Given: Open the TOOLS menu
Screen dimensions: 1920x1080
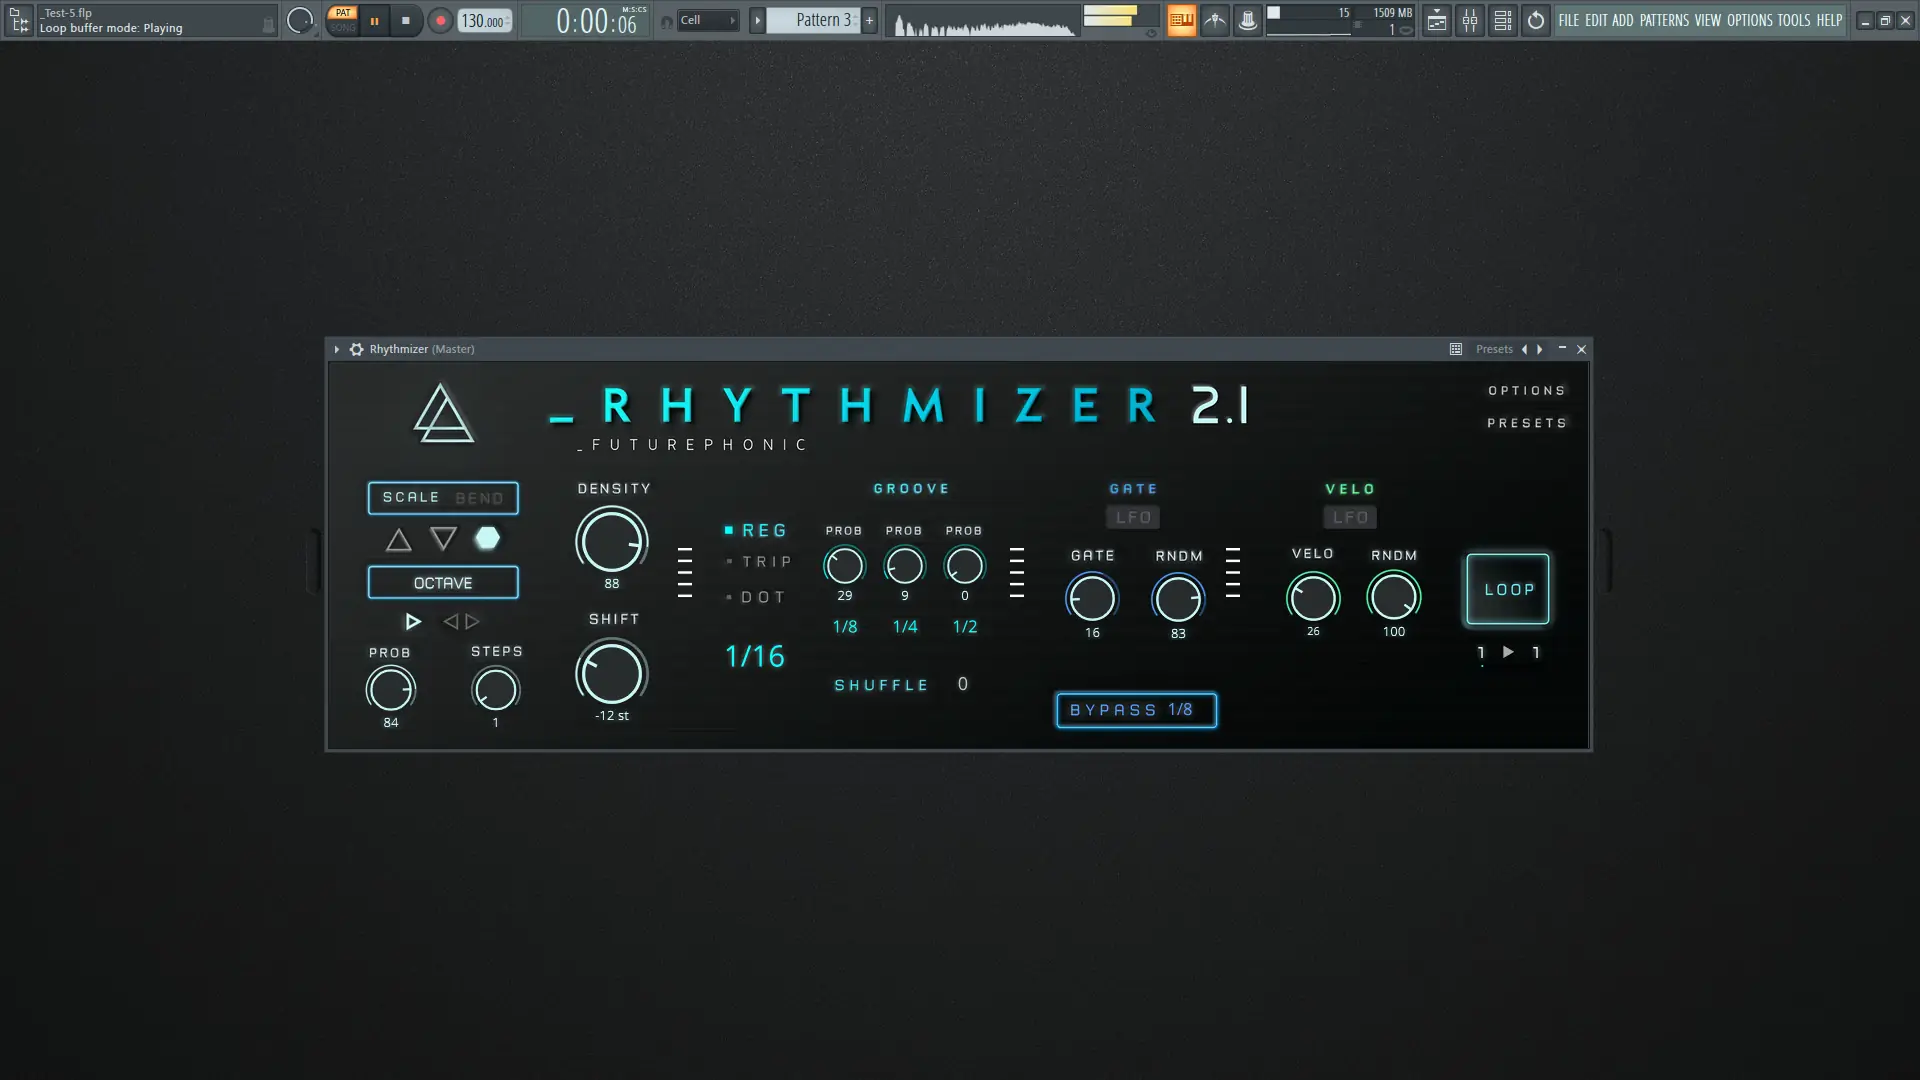Looking at the screenshot, I should (x=1793, y=20).
